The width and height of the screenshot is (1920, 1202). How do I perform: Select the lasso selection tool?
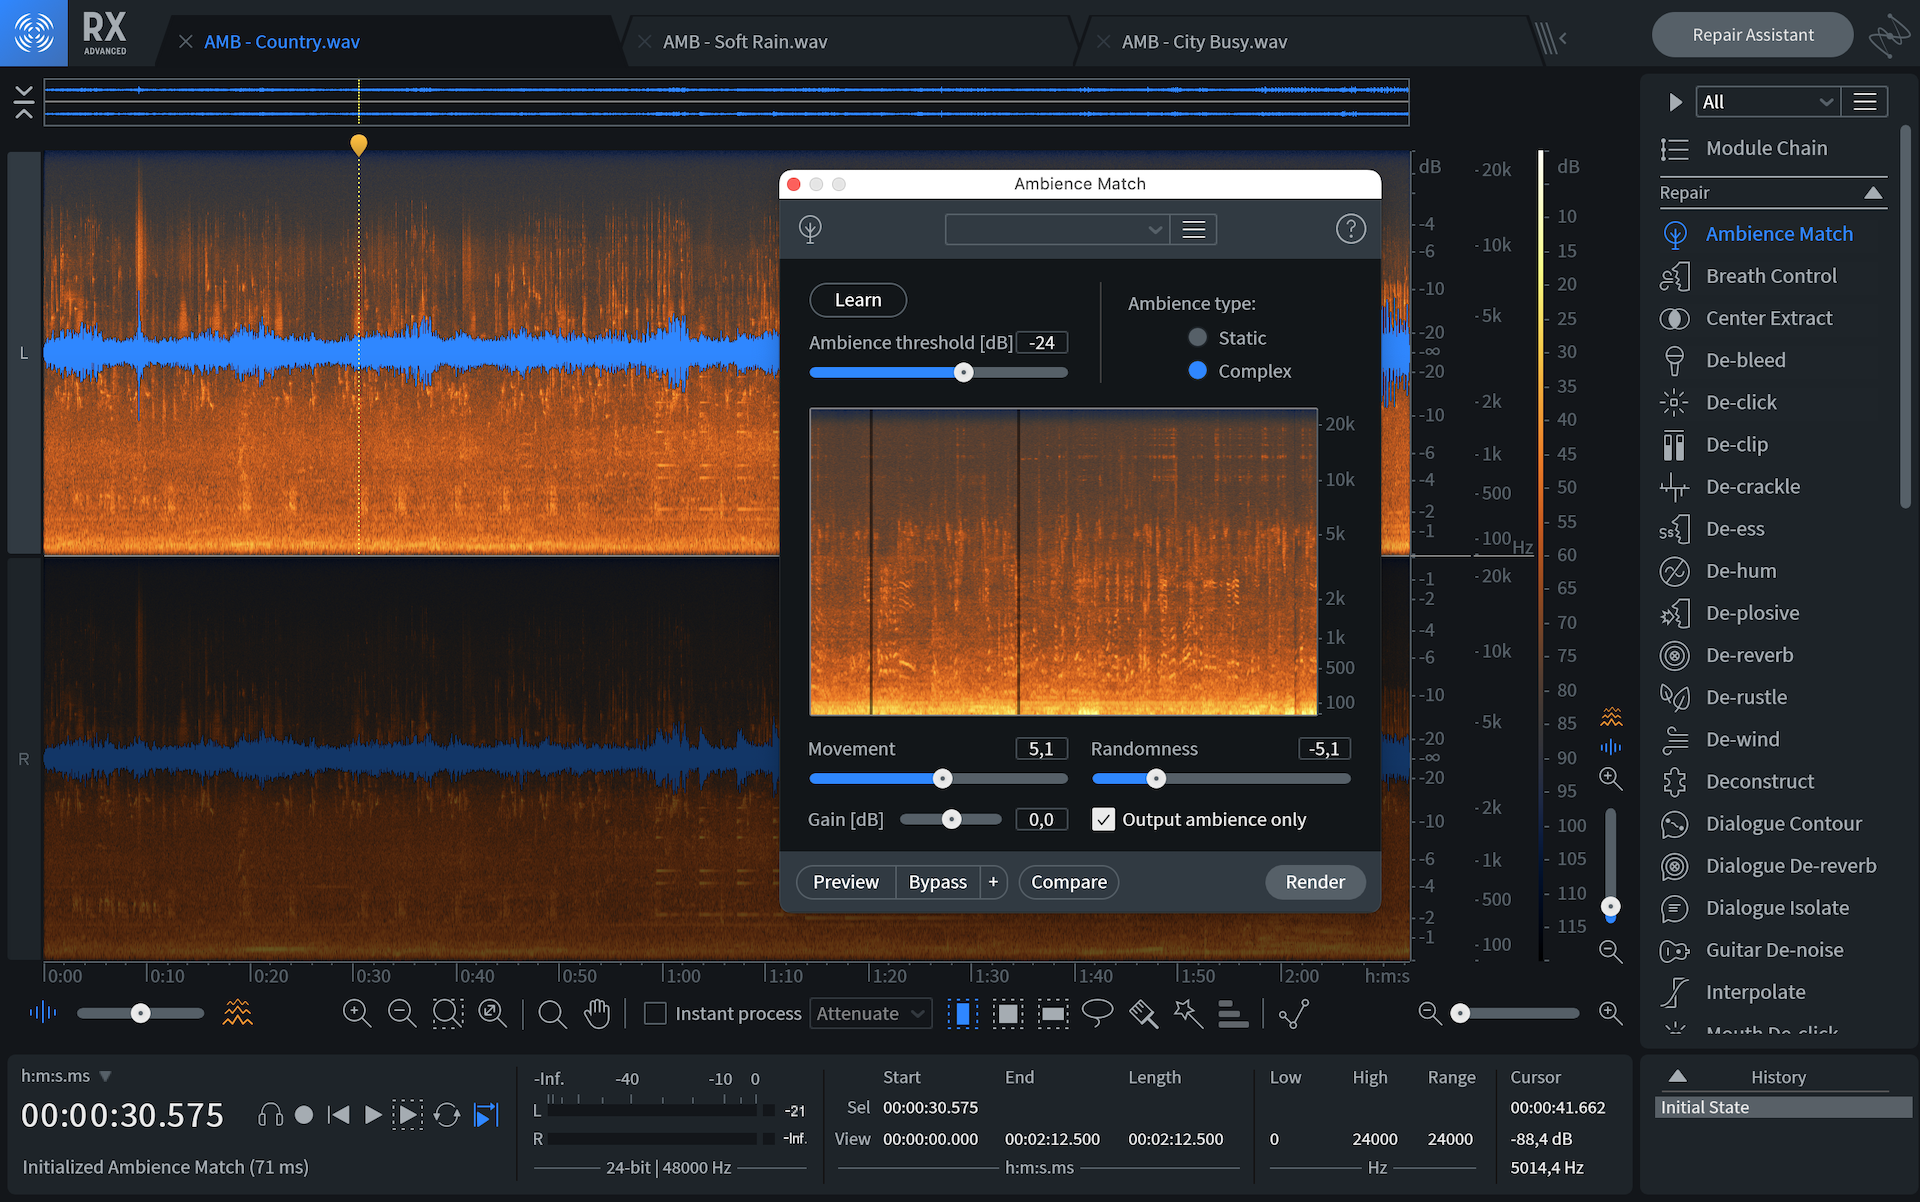pyautogui.click(x=1097, y=1013)
